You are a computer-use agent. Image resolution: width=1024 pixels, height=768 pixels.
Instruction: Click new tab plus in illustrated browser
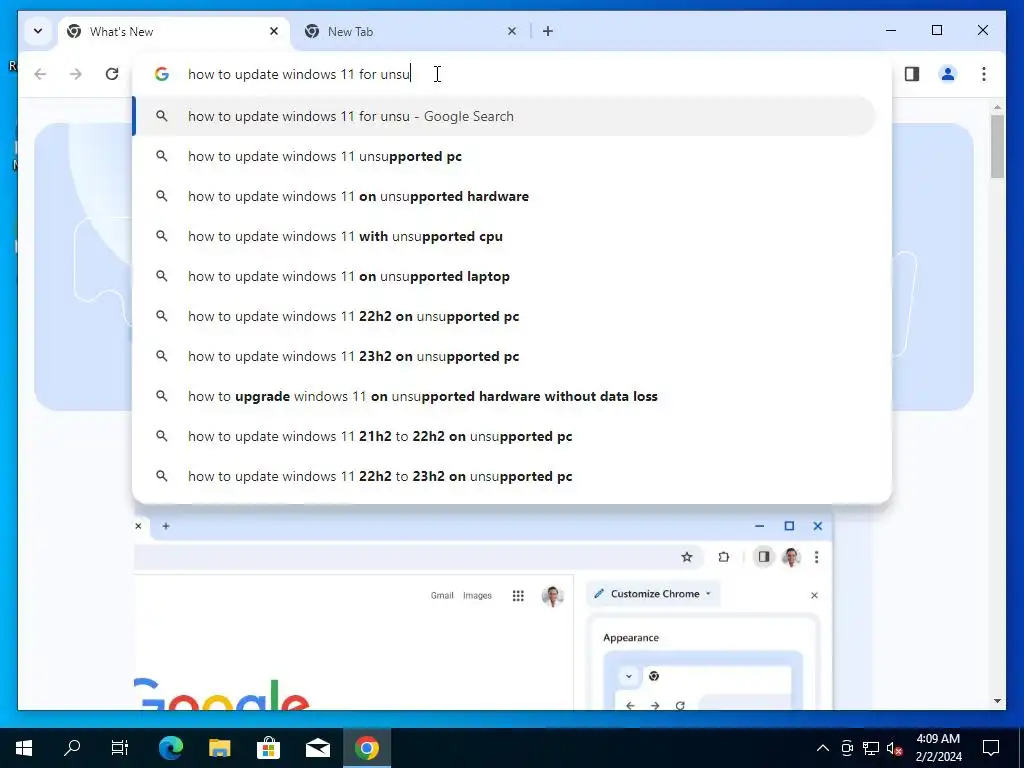click(166, 526)
